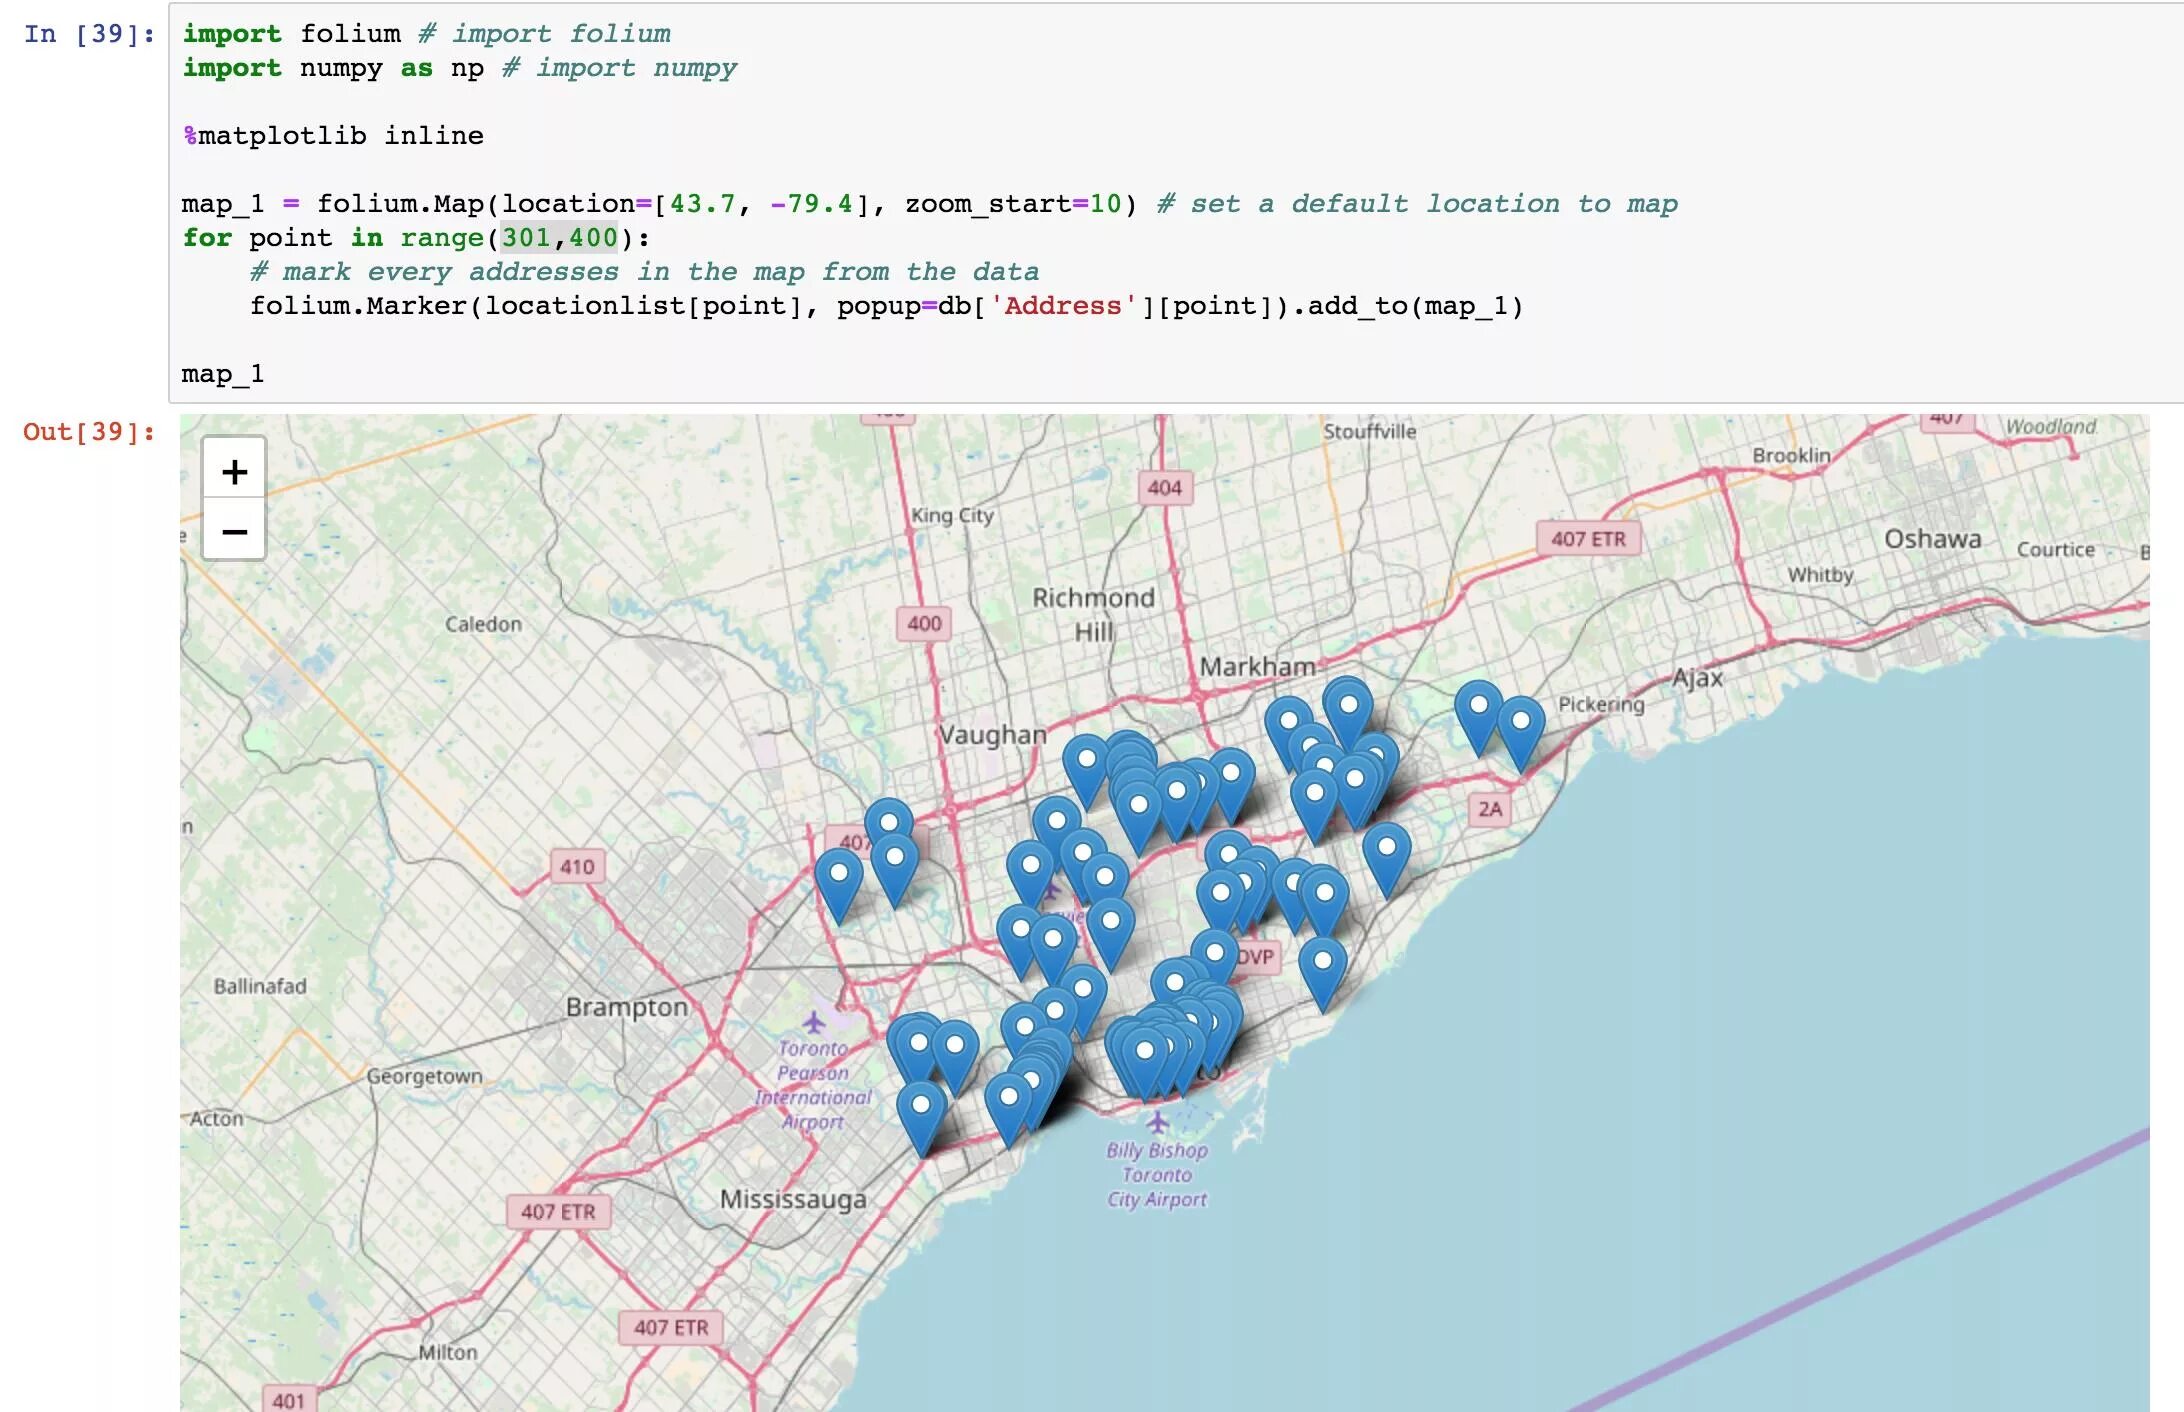Click the Out[39] output prompt
Screen dimensions: 2184x1412
coord(88,432)
